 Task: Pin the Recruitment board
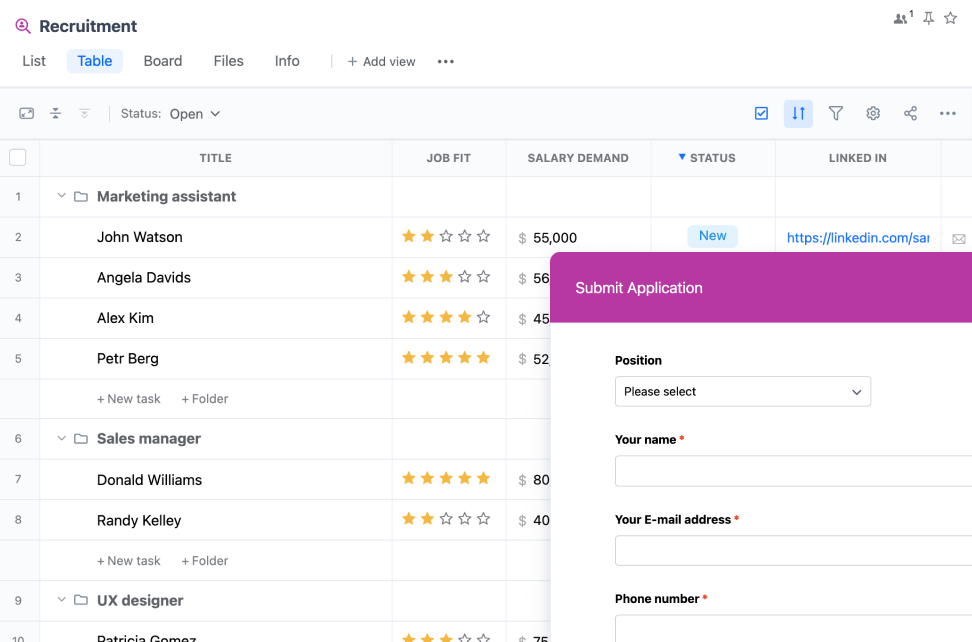click(928, 17)
